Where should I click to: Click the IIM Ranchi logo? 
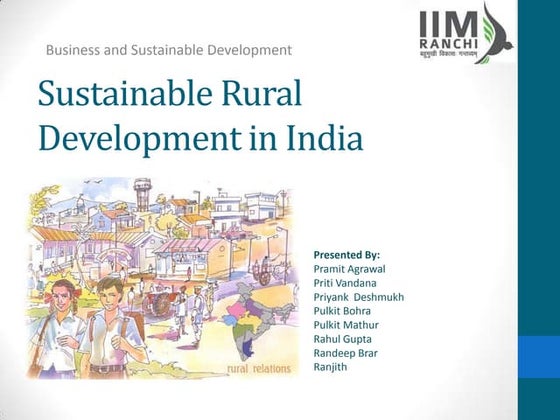coord(466,33)
